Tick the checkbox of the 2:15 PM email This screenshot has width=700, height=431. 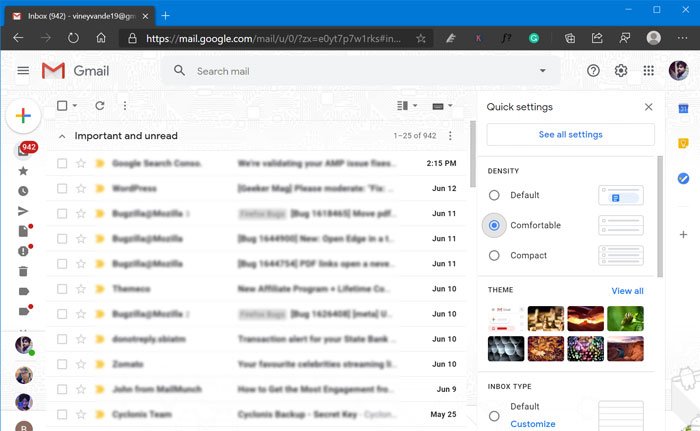click(x=62, y=163)
